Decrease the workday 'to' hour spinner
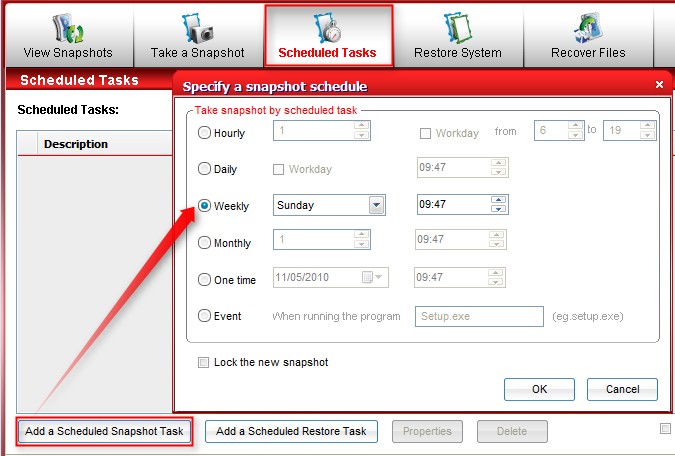 pyautogui.click(x=647, y=135)
